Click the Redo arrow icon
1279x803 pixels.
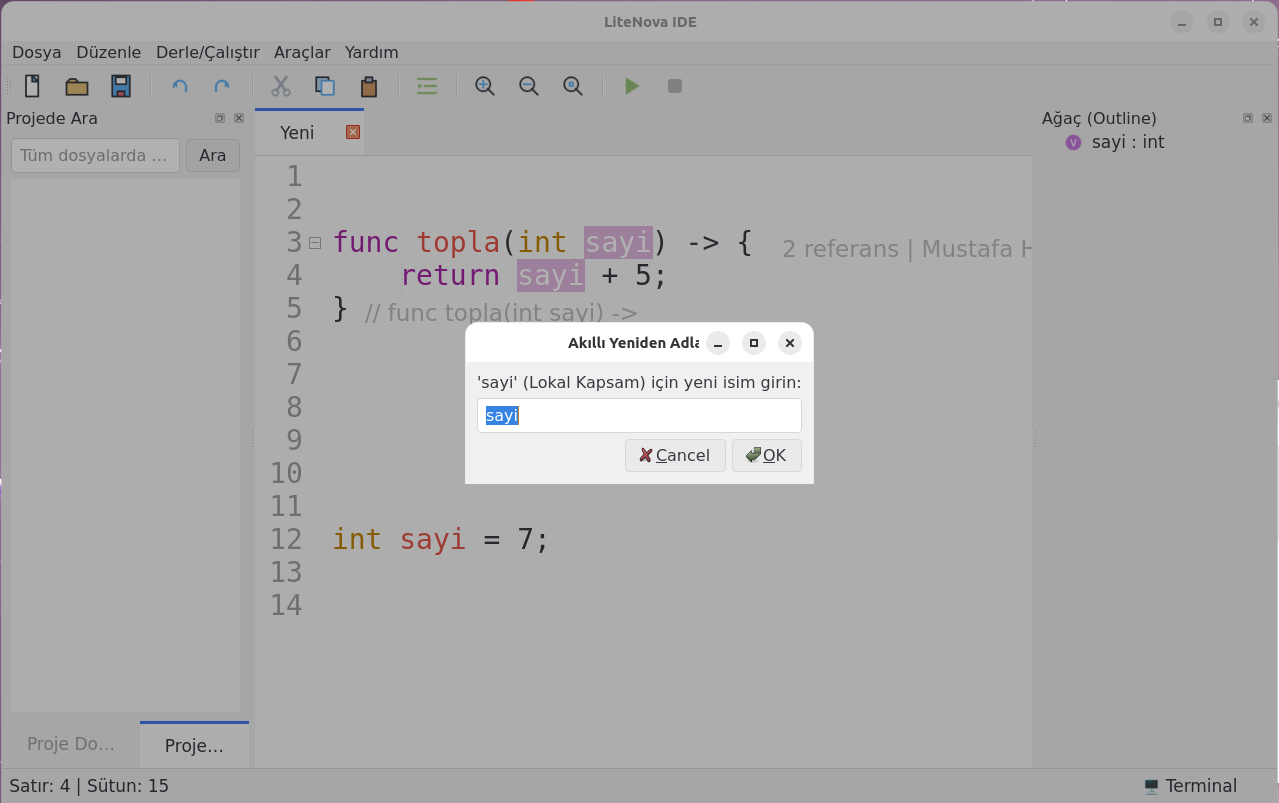coord(222,86)
